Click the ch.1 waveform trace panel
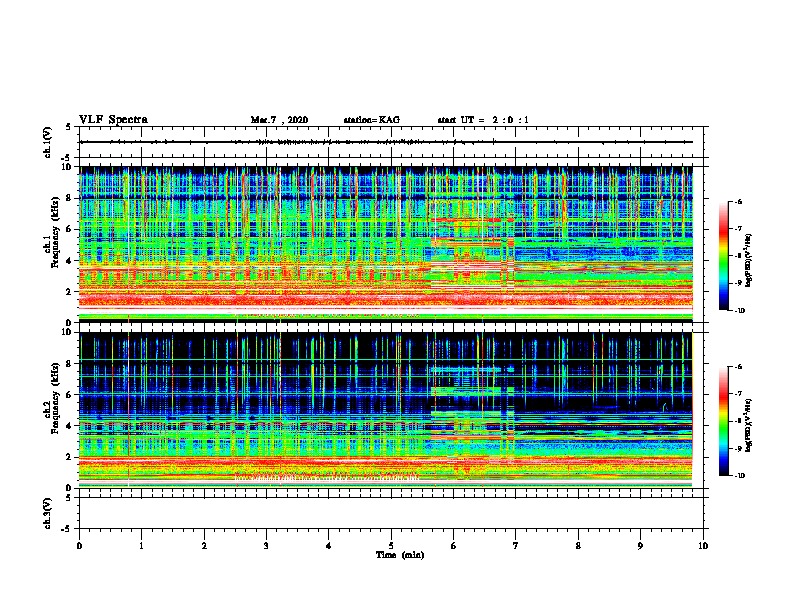The image size is (792, 612). pyautogui.click(x=393, y=142)
